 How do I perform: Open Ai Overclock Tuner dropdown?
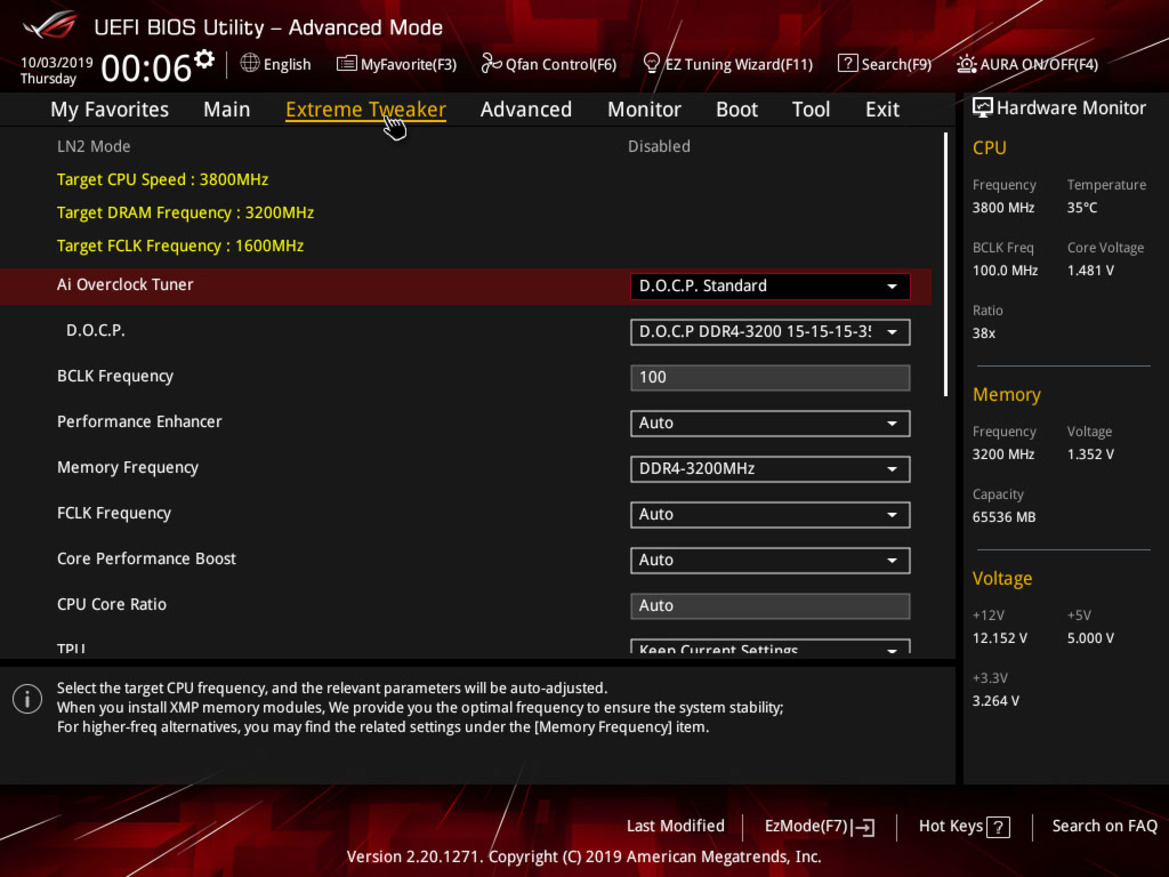point(769,286)
